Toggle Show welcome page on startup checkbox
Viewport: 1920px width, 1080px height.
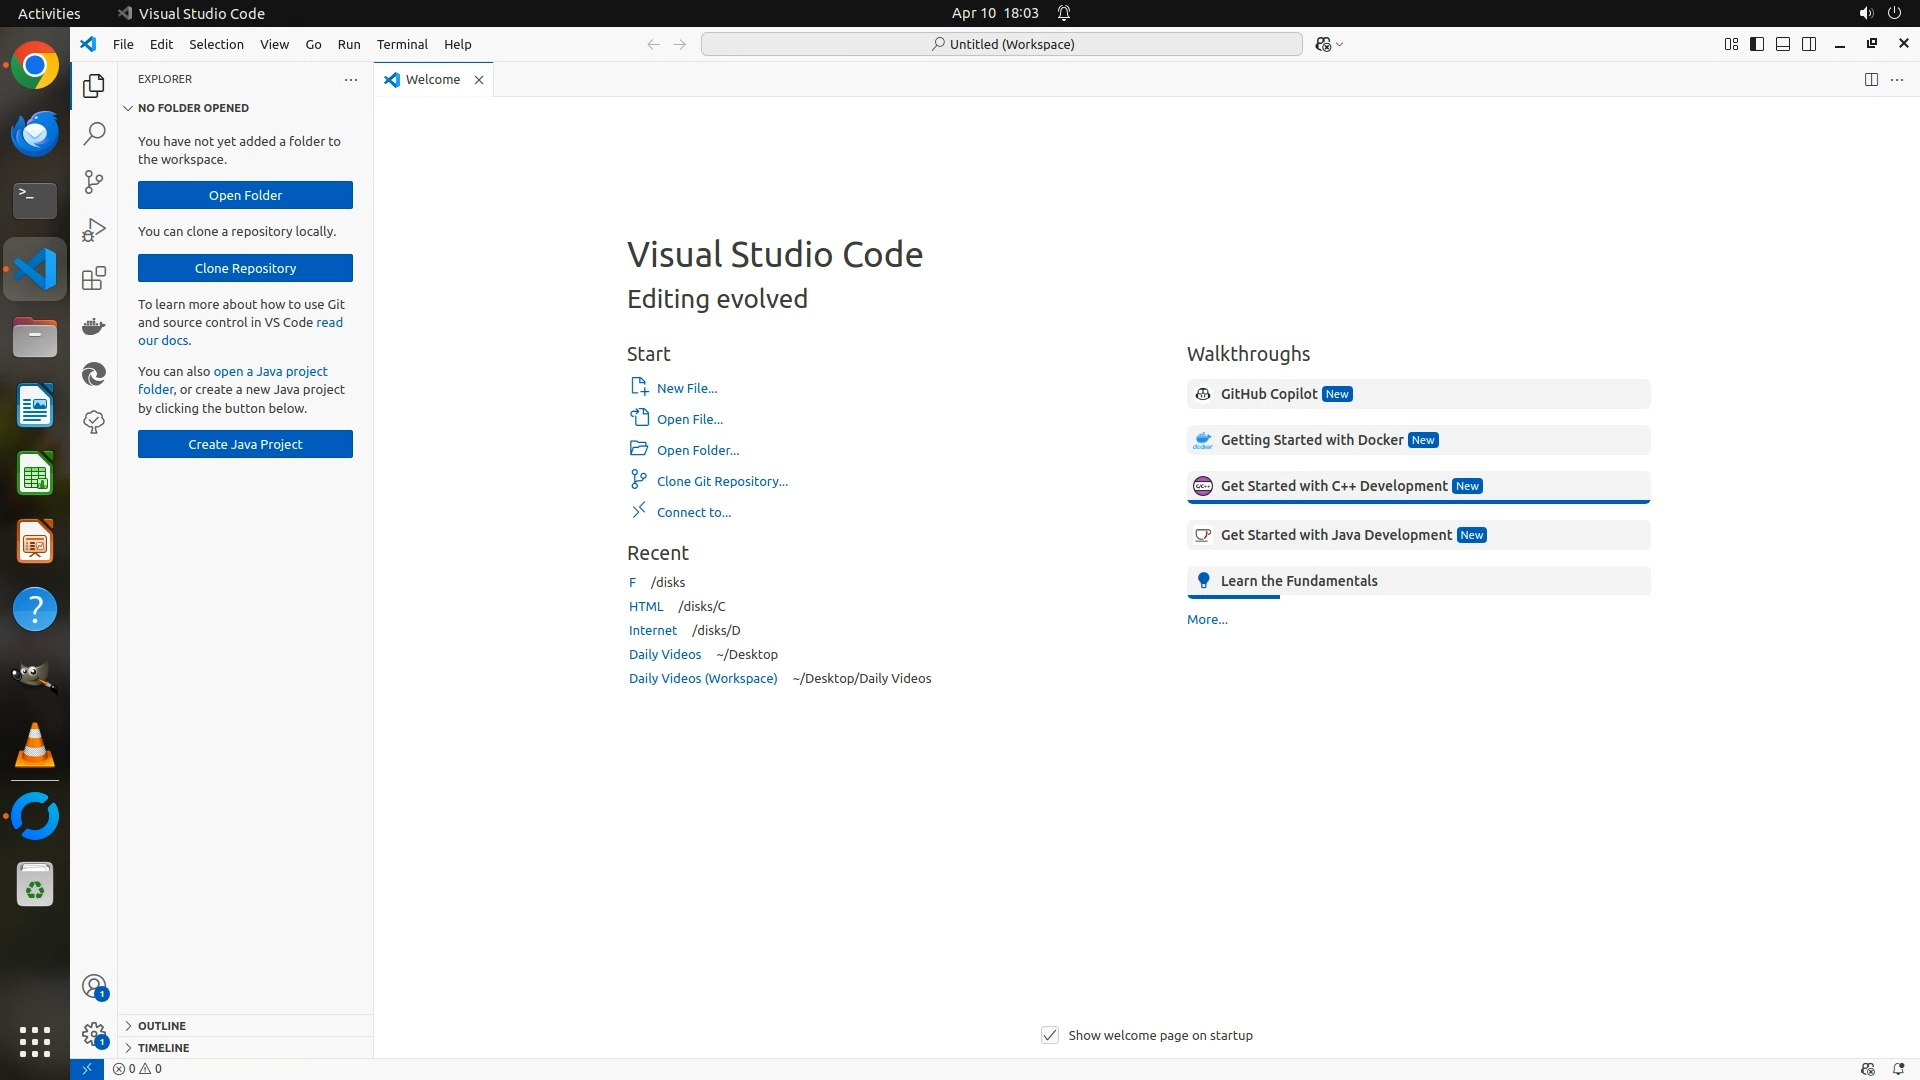click(1050, 1035)
